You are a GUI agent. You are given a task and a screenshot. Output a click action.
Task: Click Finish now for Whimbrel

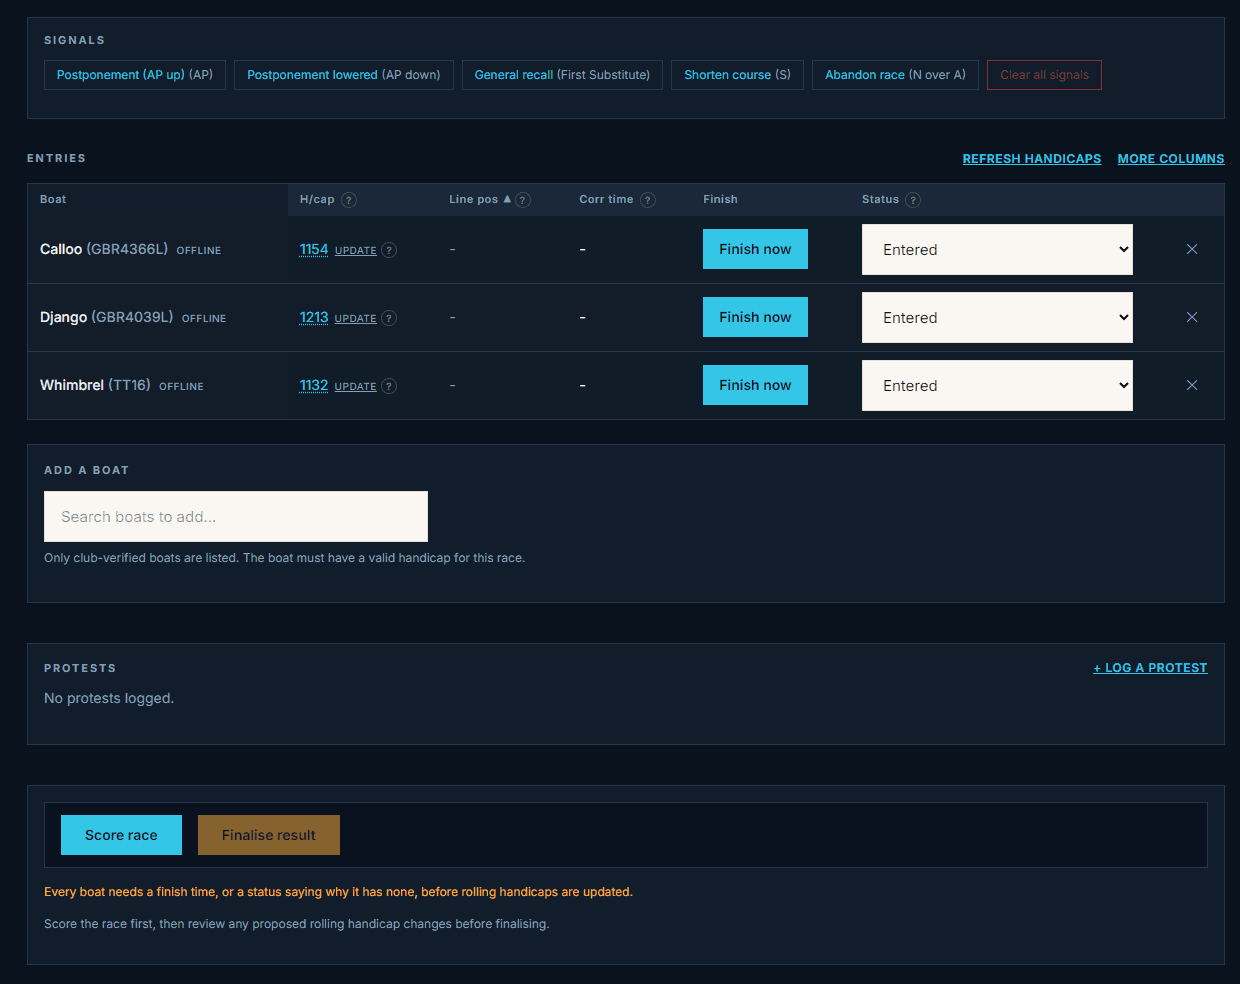[755, 385]
